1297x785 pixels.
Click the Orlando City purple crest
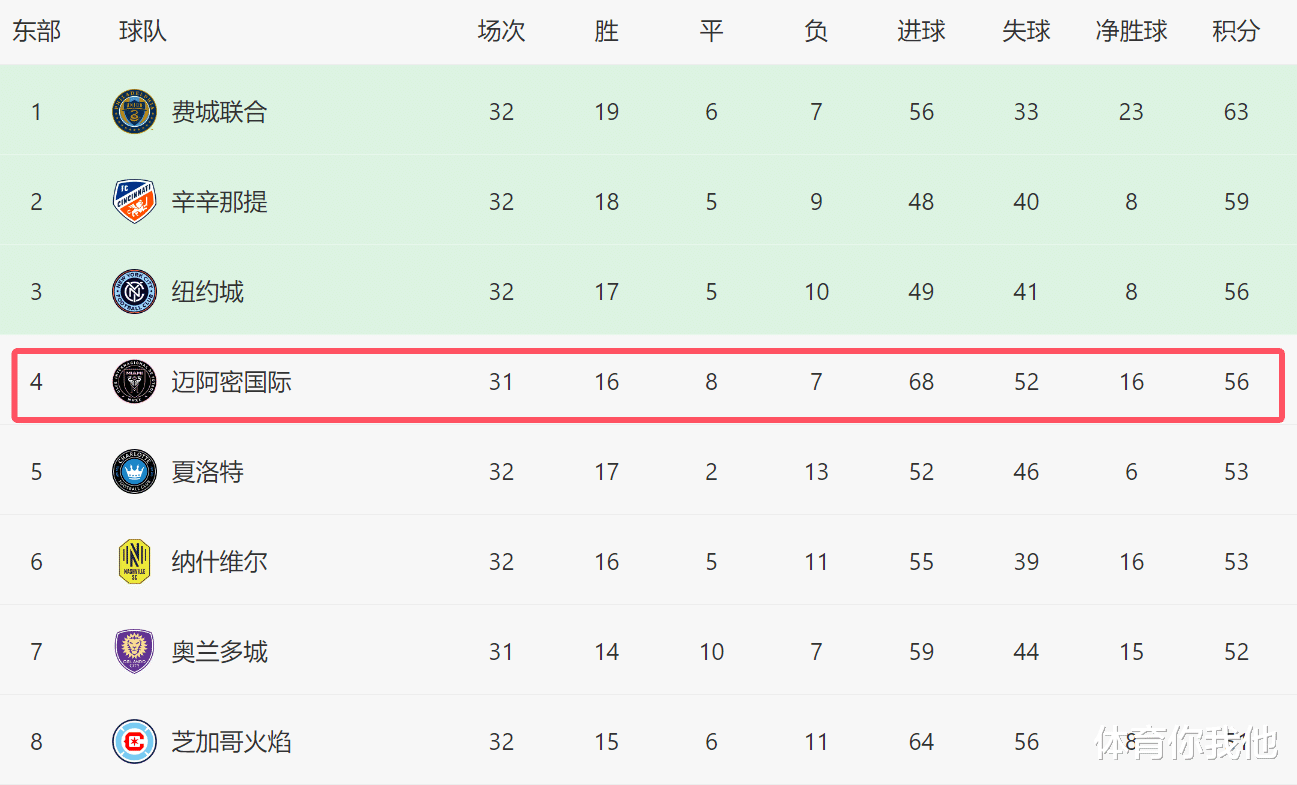coord(134,652)
